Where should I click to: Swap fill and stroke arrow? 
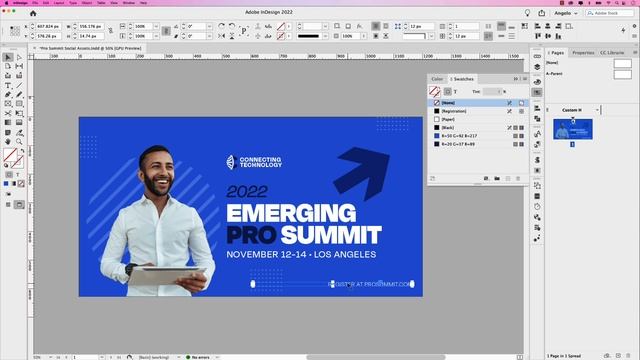pyautogui.click(x=22, y=151)
